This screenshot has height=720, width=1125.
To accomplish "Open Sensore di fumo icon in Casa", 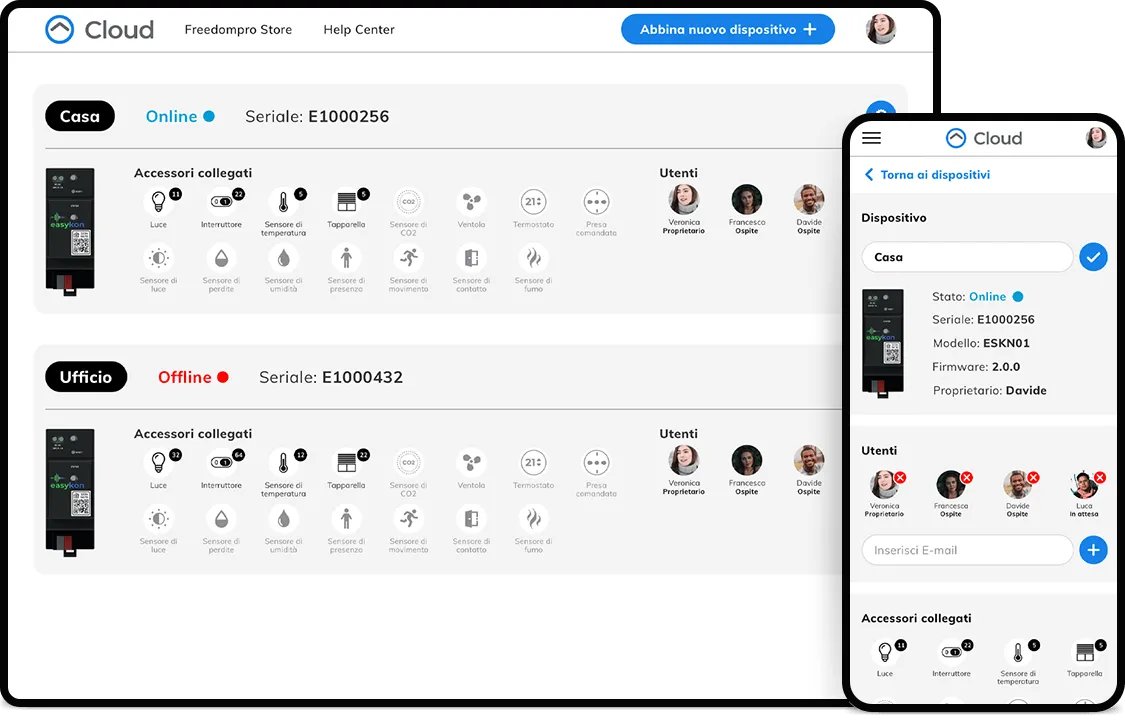I will click(534, 257).
